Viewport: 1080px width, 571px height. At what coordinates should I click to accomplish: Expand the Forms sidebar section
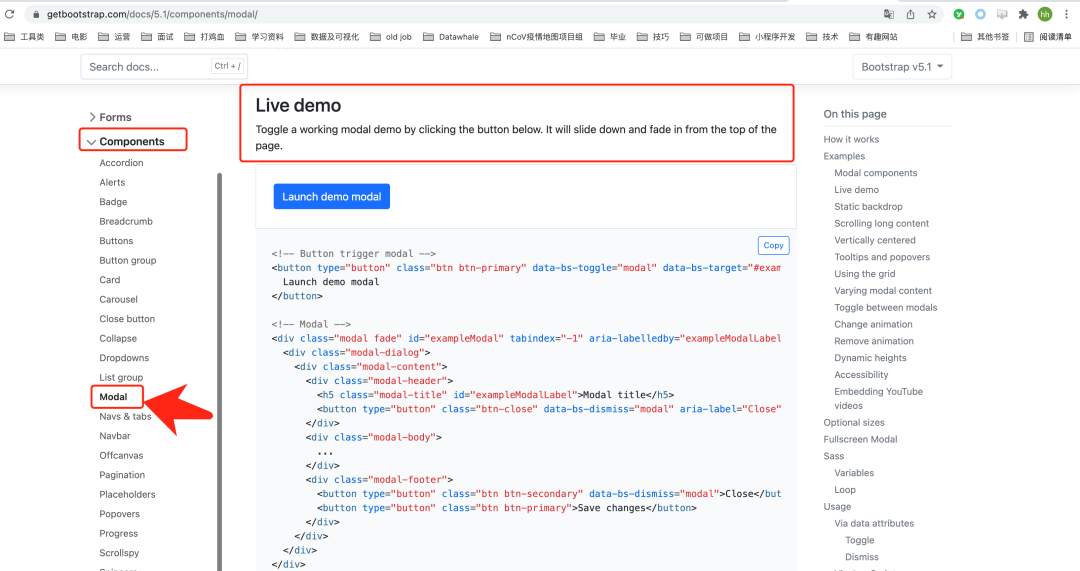click(x=110, y=117)
